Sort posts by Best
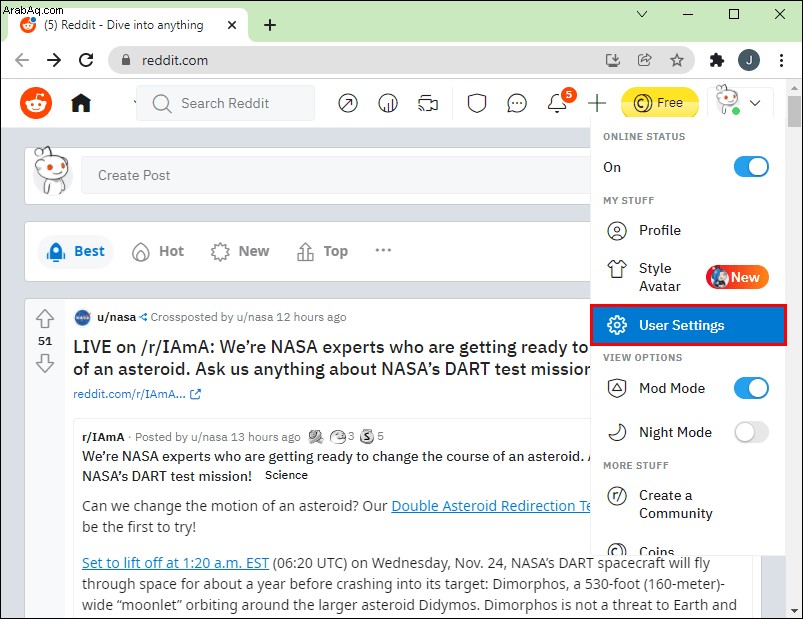The image size is (803, 619). (76, 251)
